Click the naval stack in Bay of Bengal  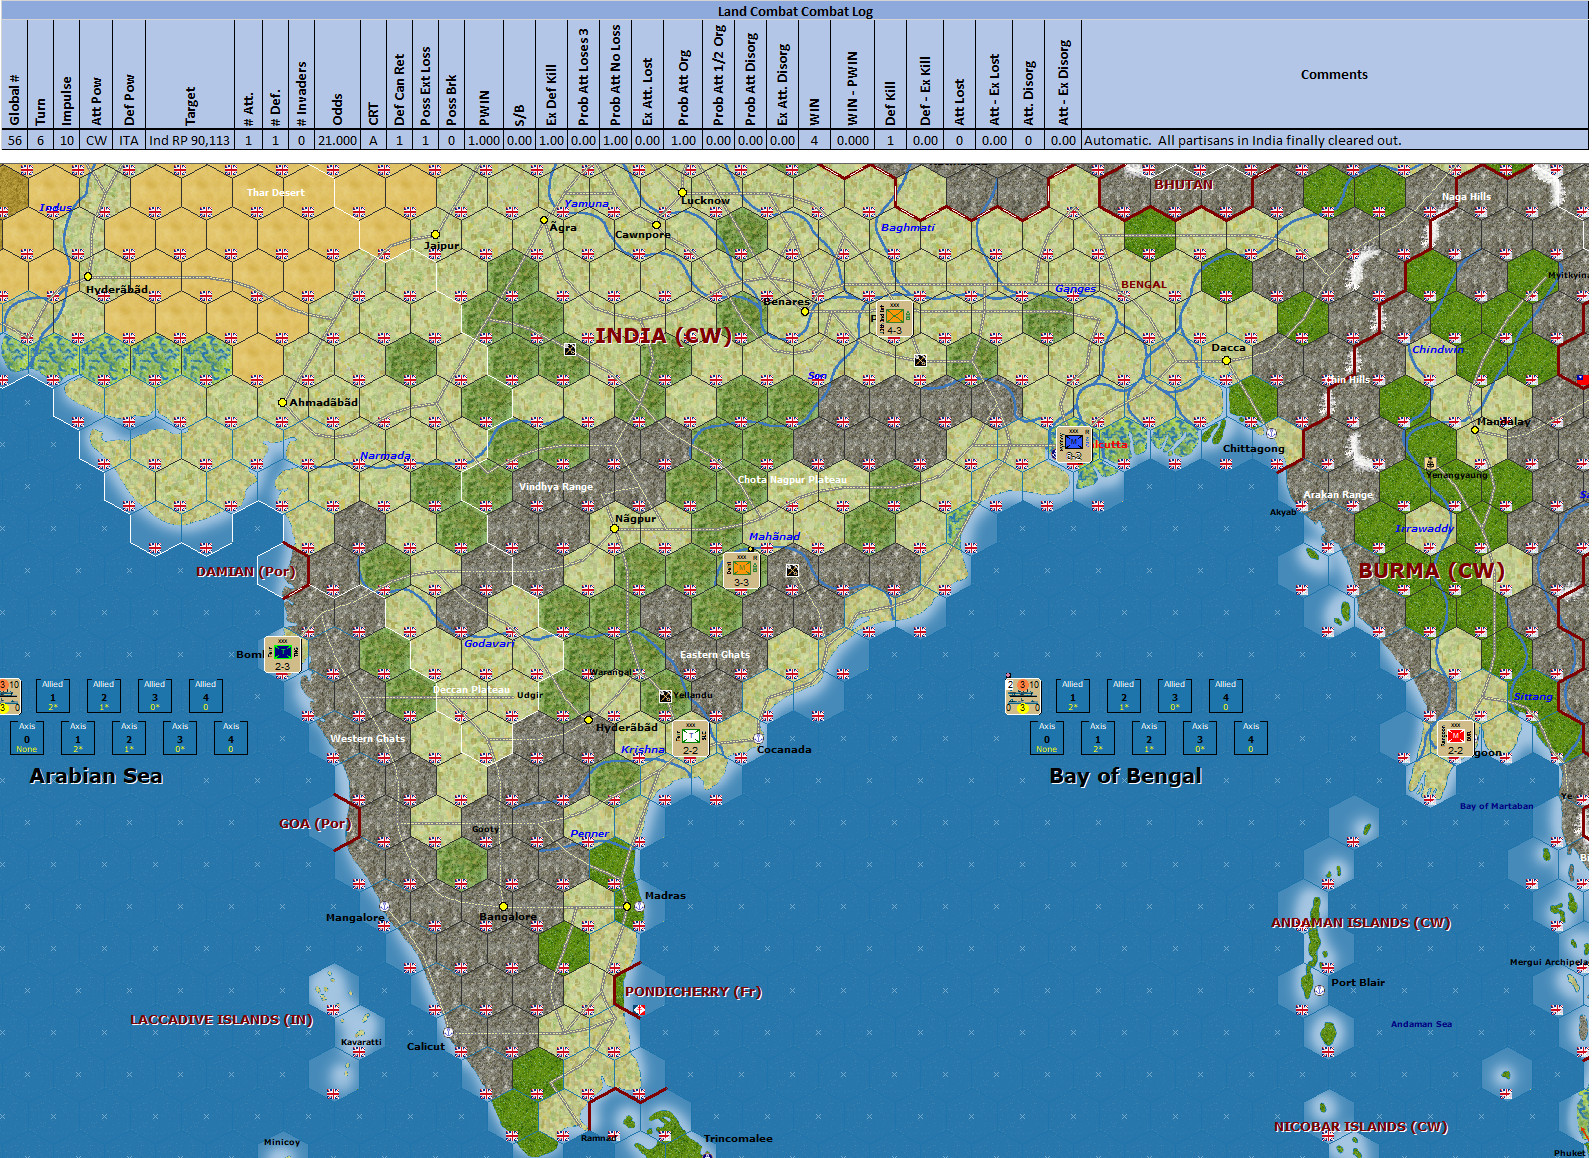pos(1023,696)
